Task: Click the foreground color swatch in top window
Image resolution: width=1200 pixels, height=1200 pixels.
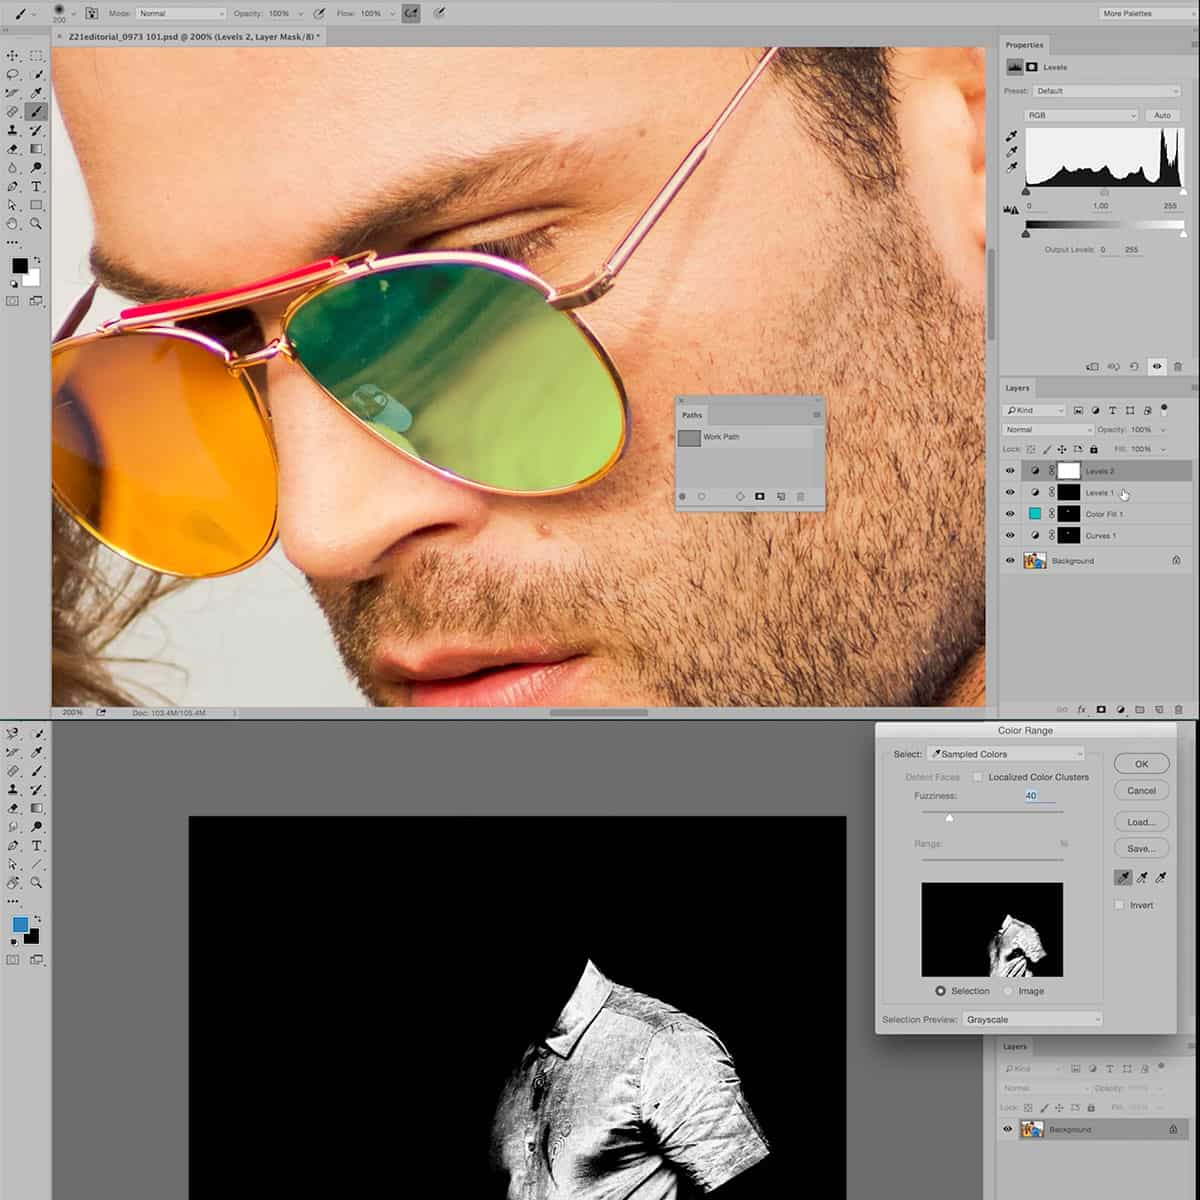Action: tap(20, 266)
